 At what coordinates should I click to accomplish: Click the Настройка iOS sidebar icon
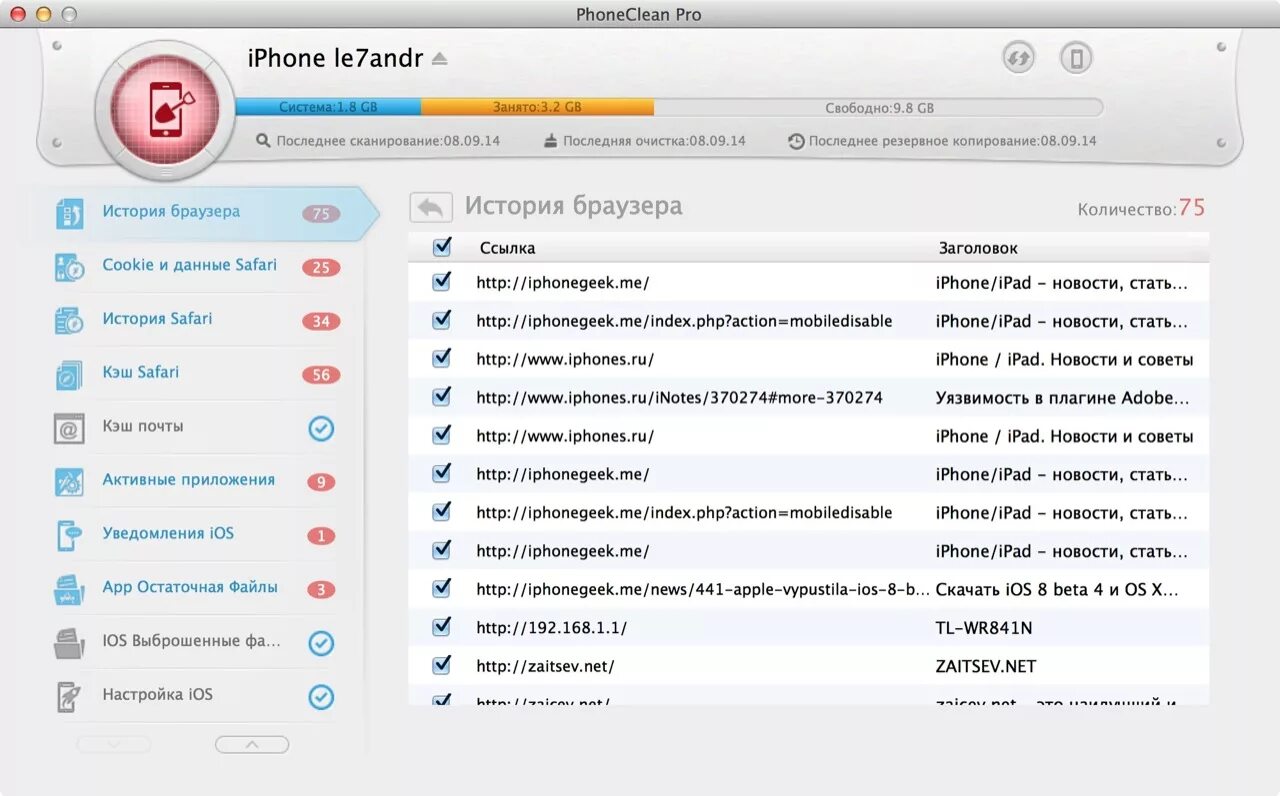pos(69,697)
